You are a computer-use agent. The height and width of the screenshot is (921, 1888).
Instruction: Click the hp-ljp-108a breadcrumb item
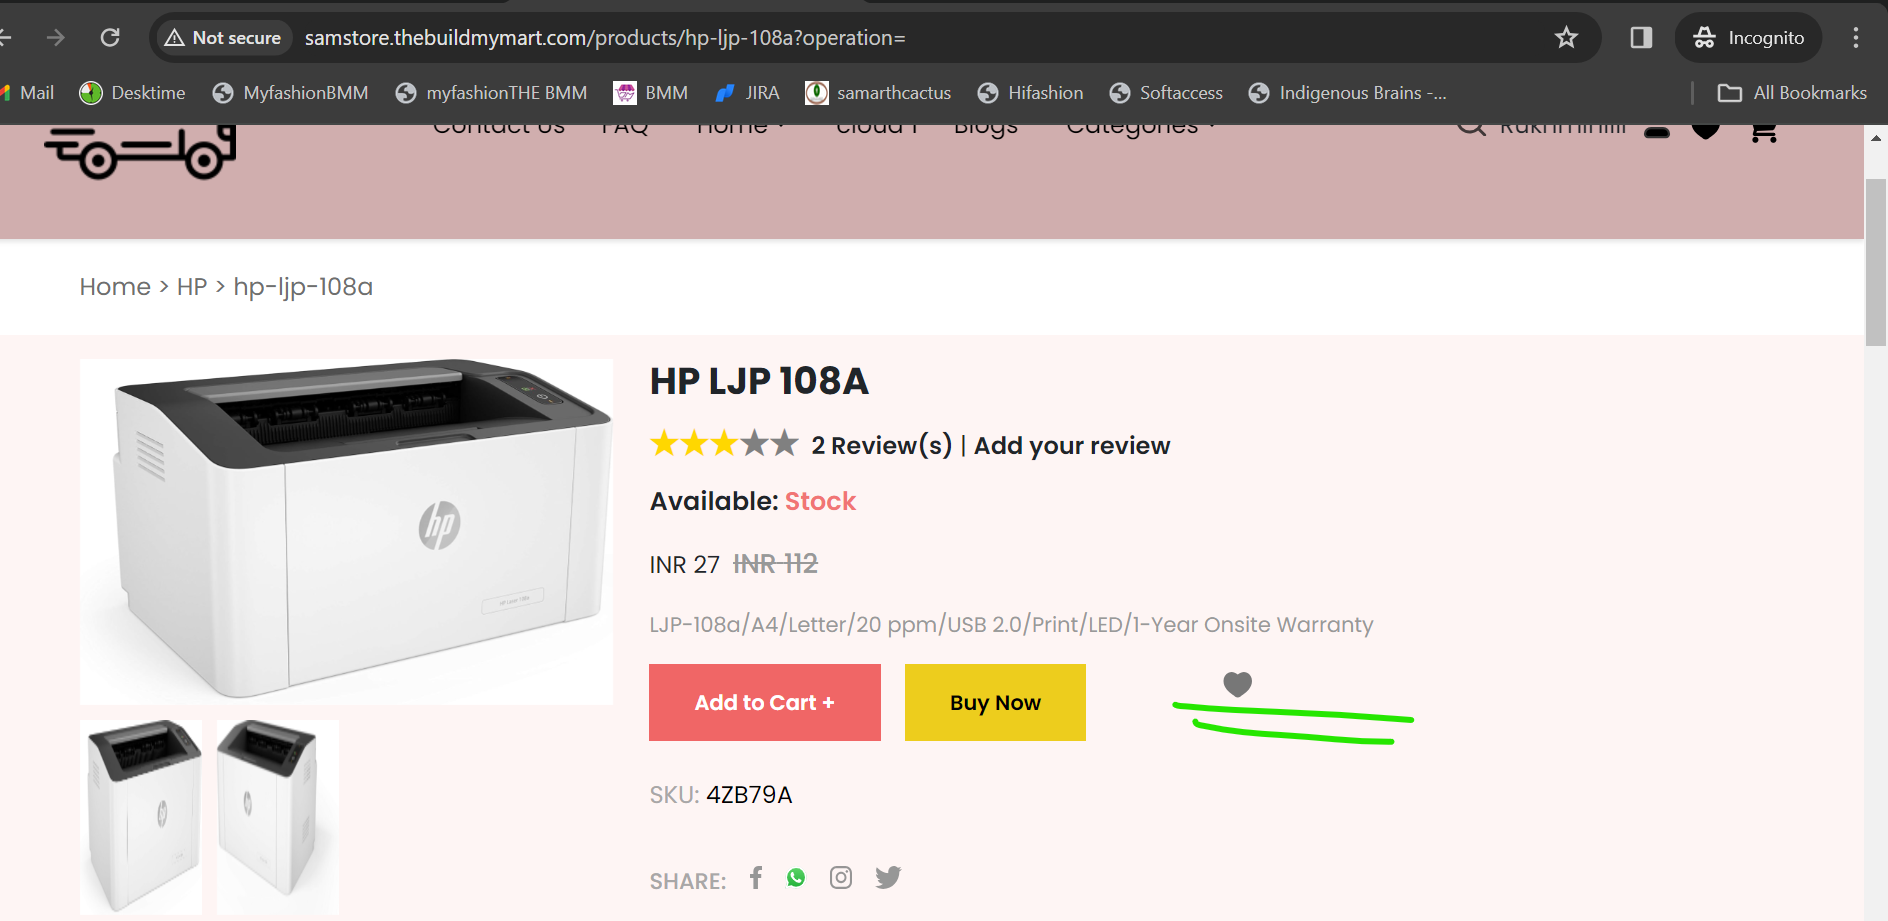(303, 287)
